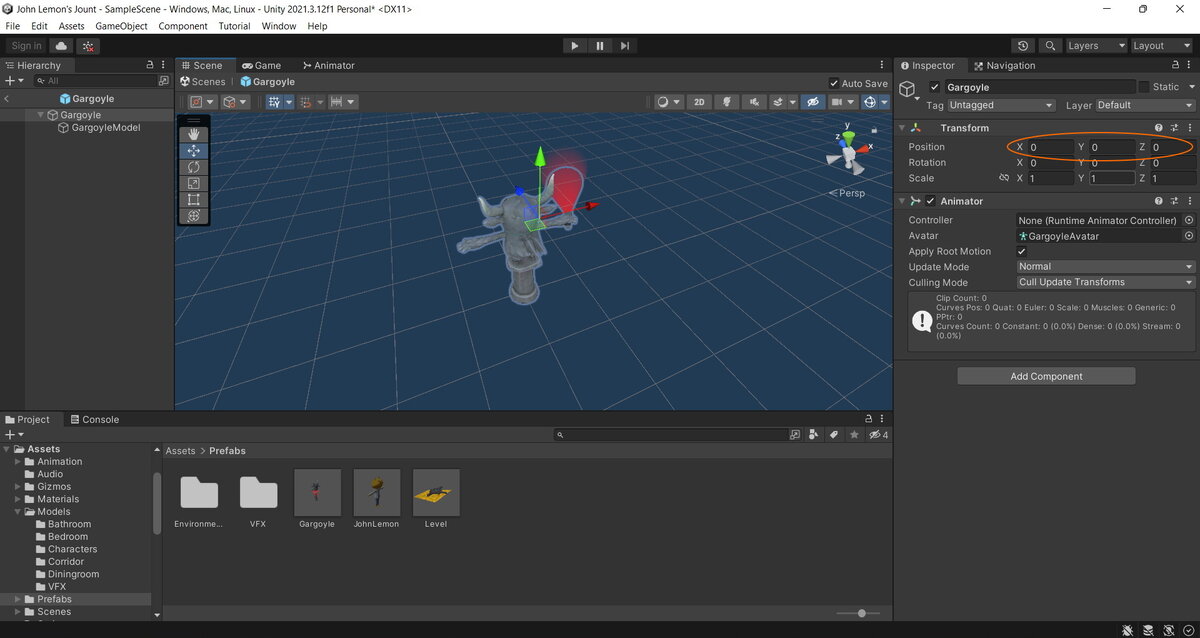Select the Rect tool in Scene view
This screenshot has height=638, width=1200.
194,199
